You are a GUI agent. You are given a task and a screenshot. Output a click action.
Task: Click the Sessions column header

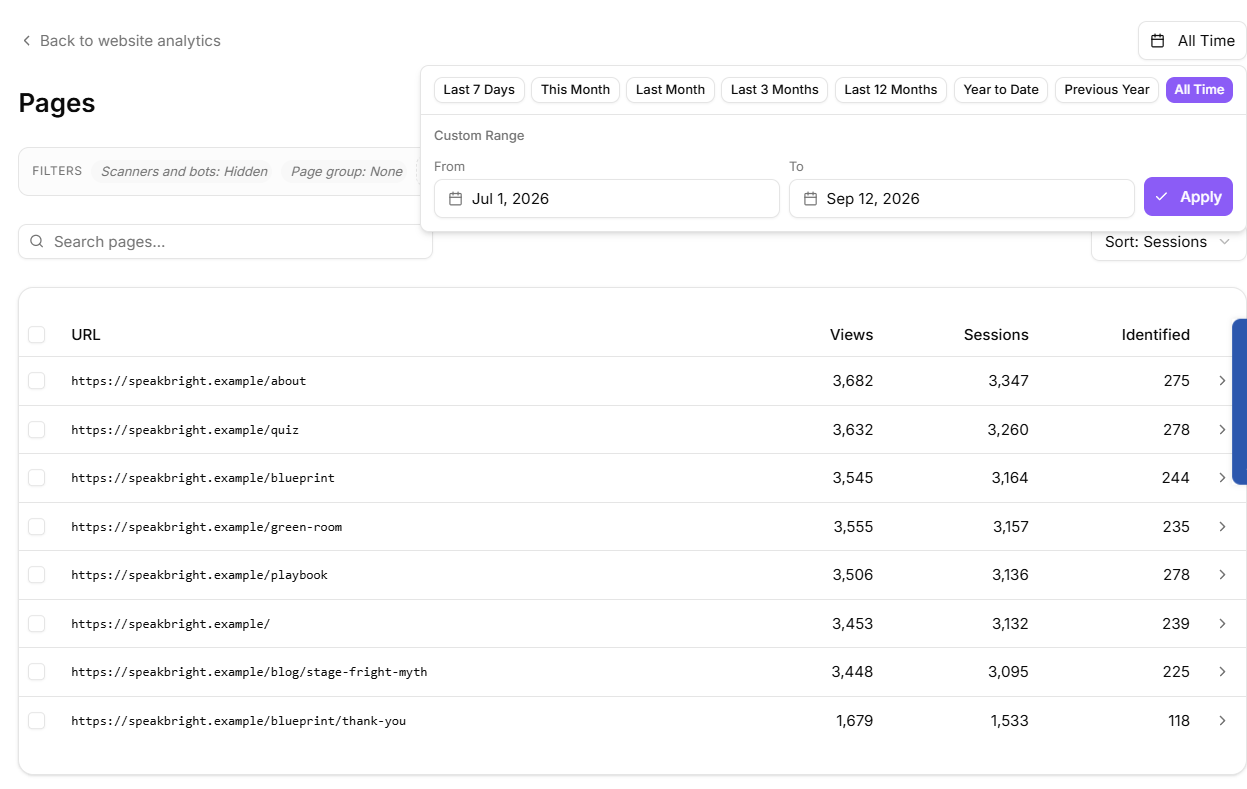coord(996,335)
